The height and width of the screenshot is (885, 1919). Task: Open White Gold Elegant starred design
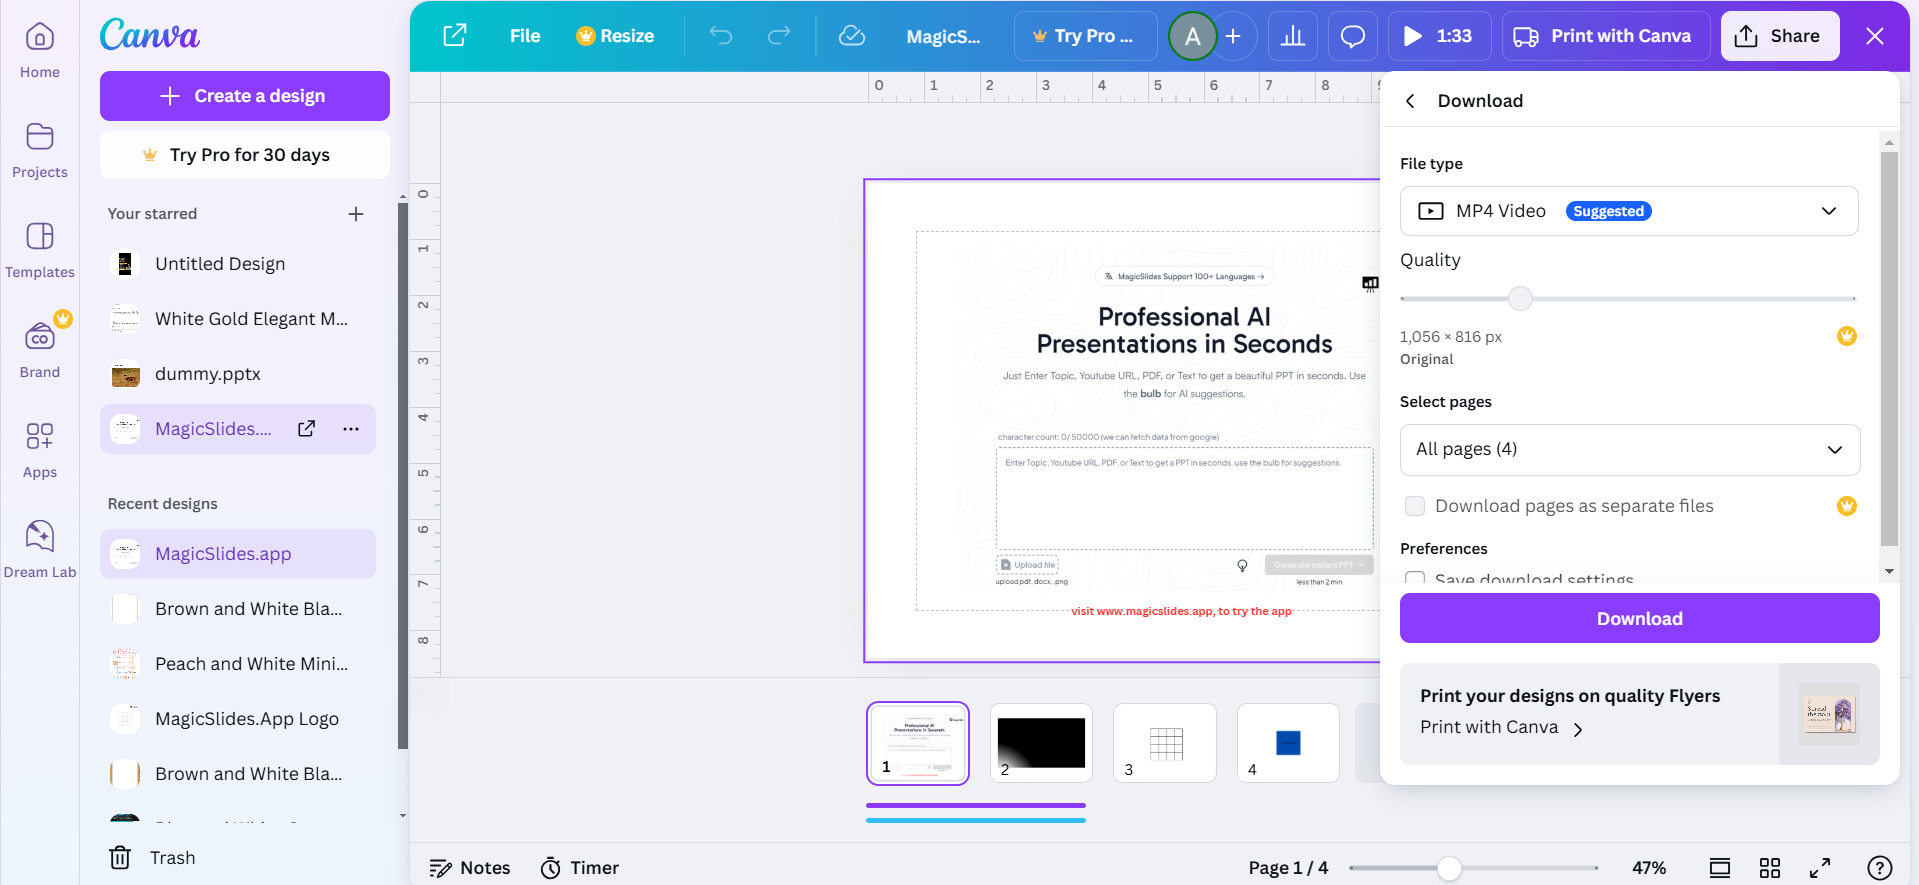pos(238,319)
